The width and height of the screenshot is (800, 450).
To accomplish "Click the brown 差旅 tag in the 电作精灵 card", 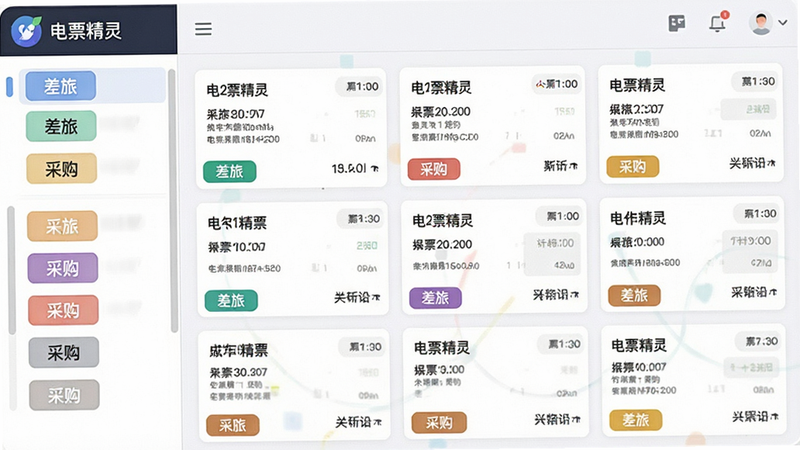I will (634, 295).
